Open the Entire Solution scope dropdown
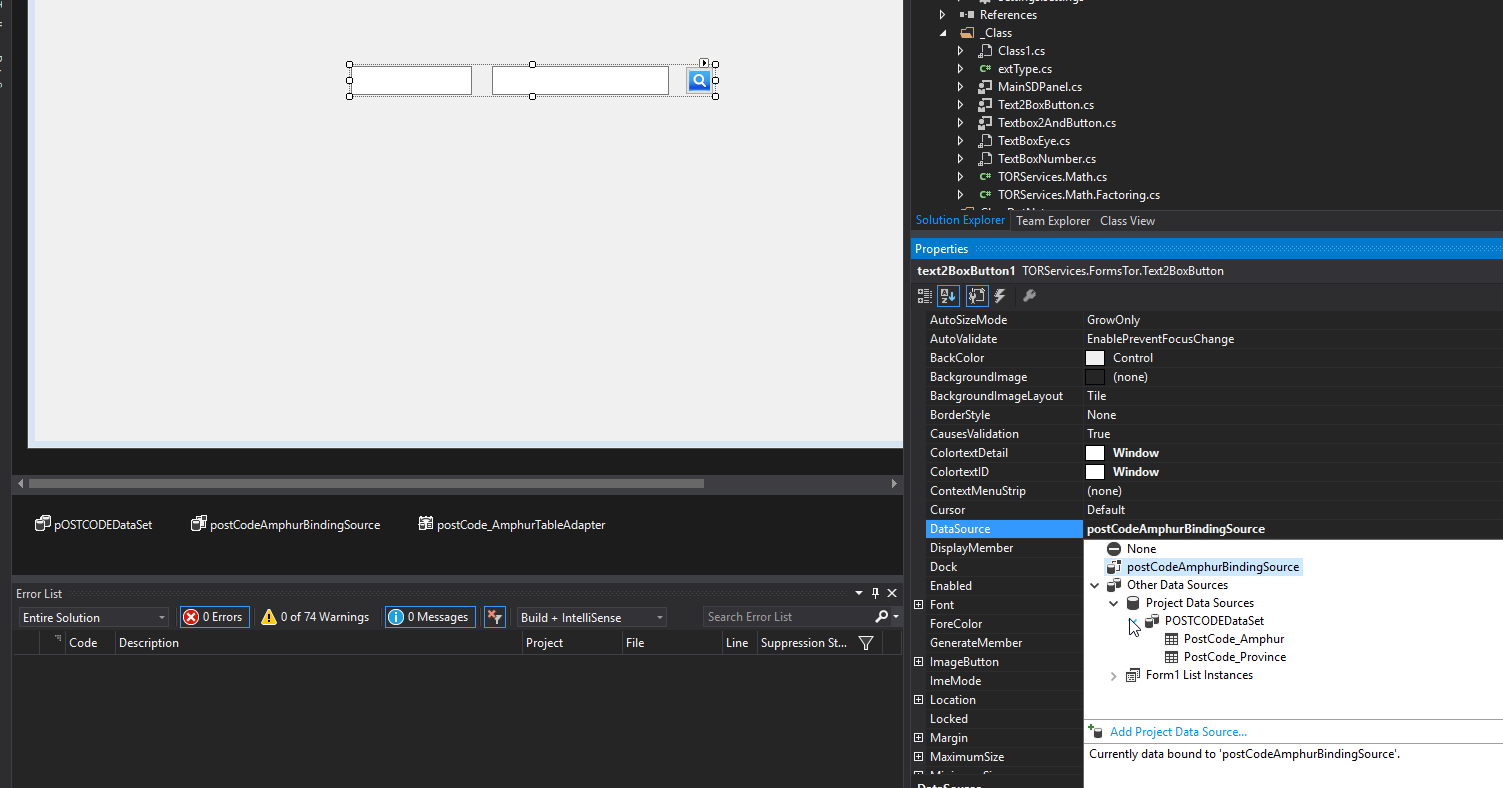 coord(94,618)
